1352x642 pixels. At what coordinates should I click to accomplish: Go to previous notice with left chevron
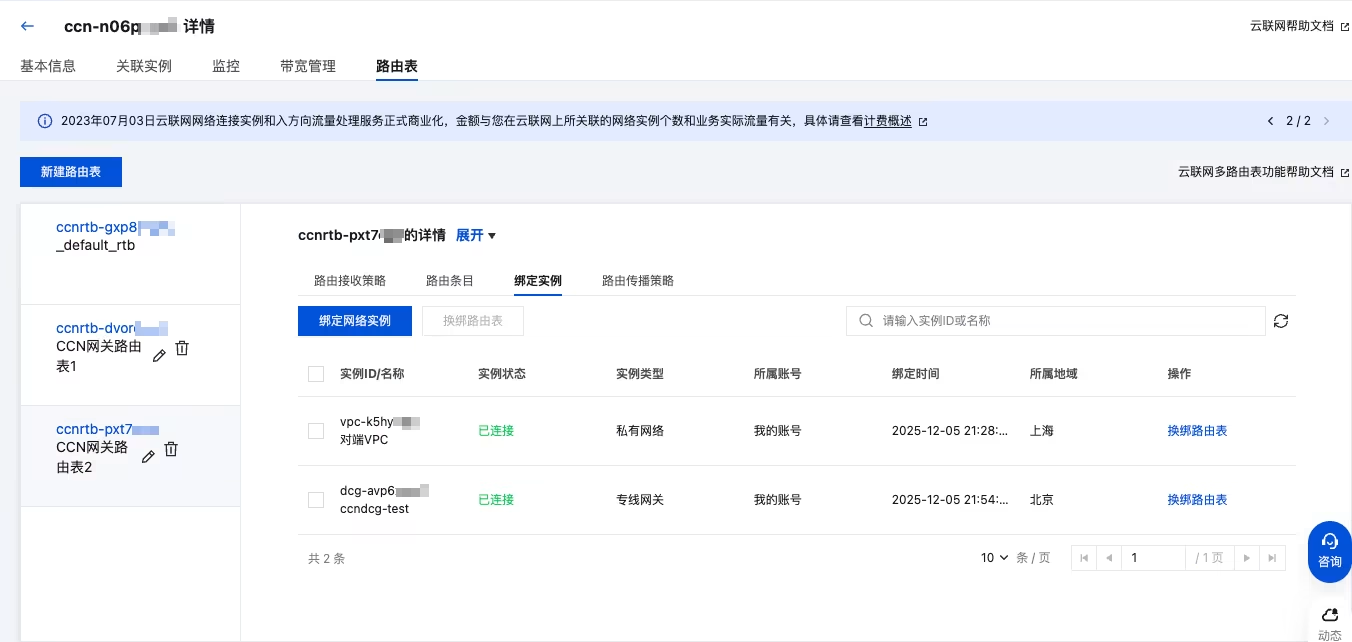point(1271,121)
